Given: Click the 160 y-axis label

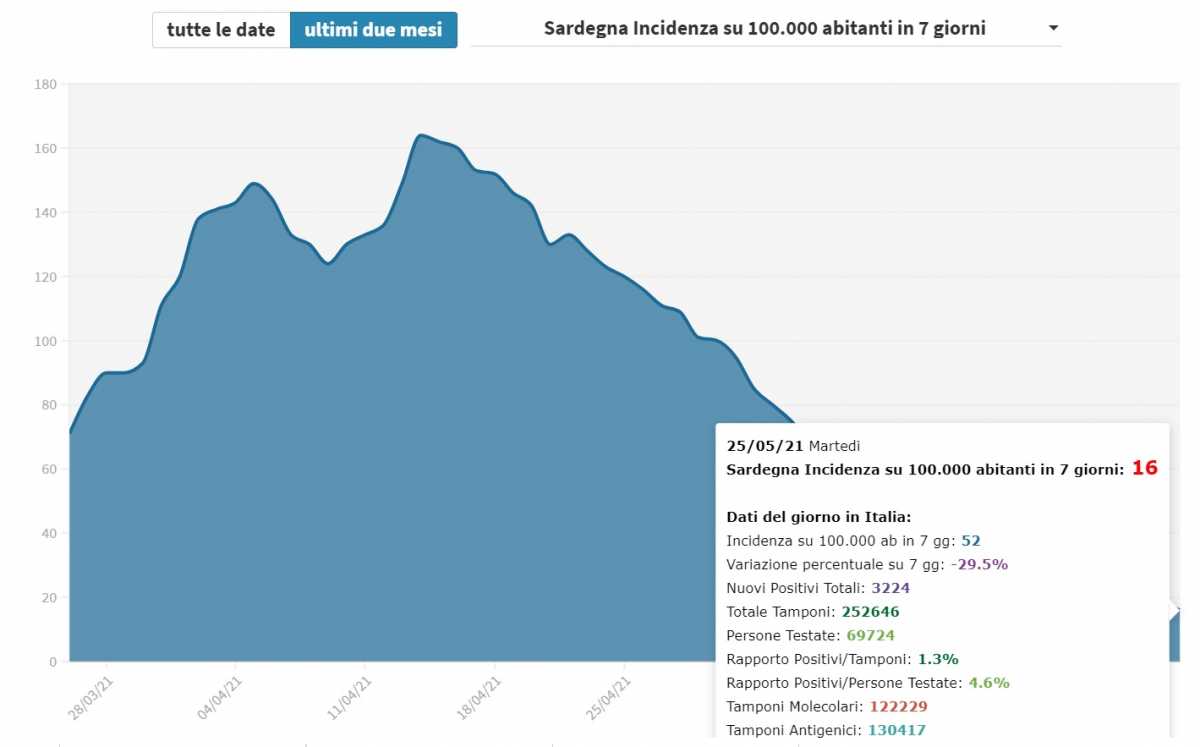Looking at the screenshot, I should point(46,148).
